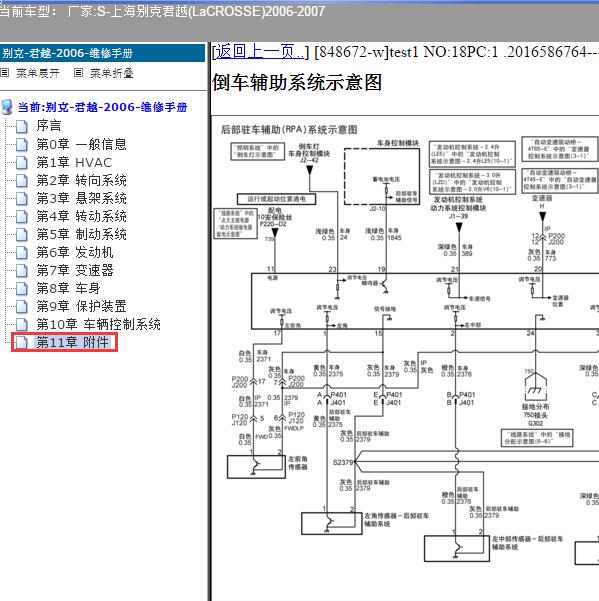This screenshot has height=601, width=599.
Task: Open 第9章 保护装置
Action: click(81, 306)
